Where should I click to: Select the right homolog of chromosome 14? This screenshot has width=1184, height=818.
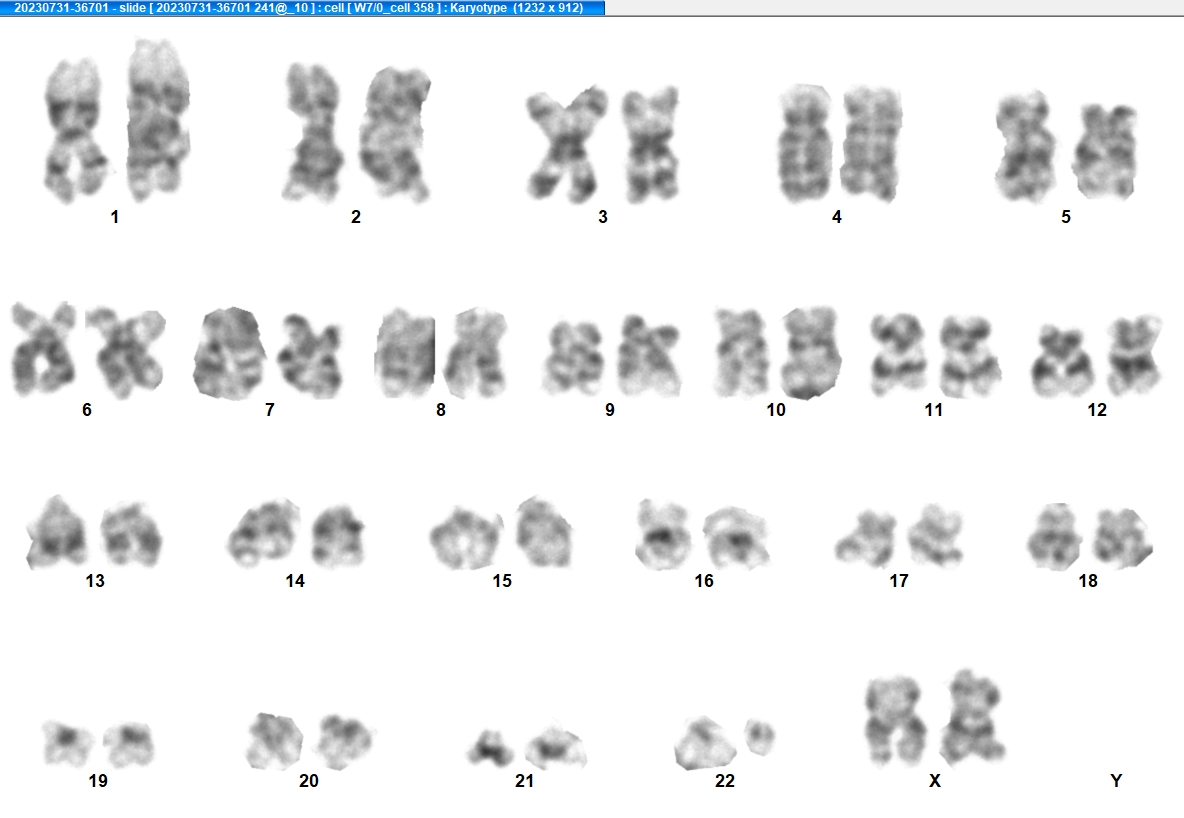click(x=339, y=536)
